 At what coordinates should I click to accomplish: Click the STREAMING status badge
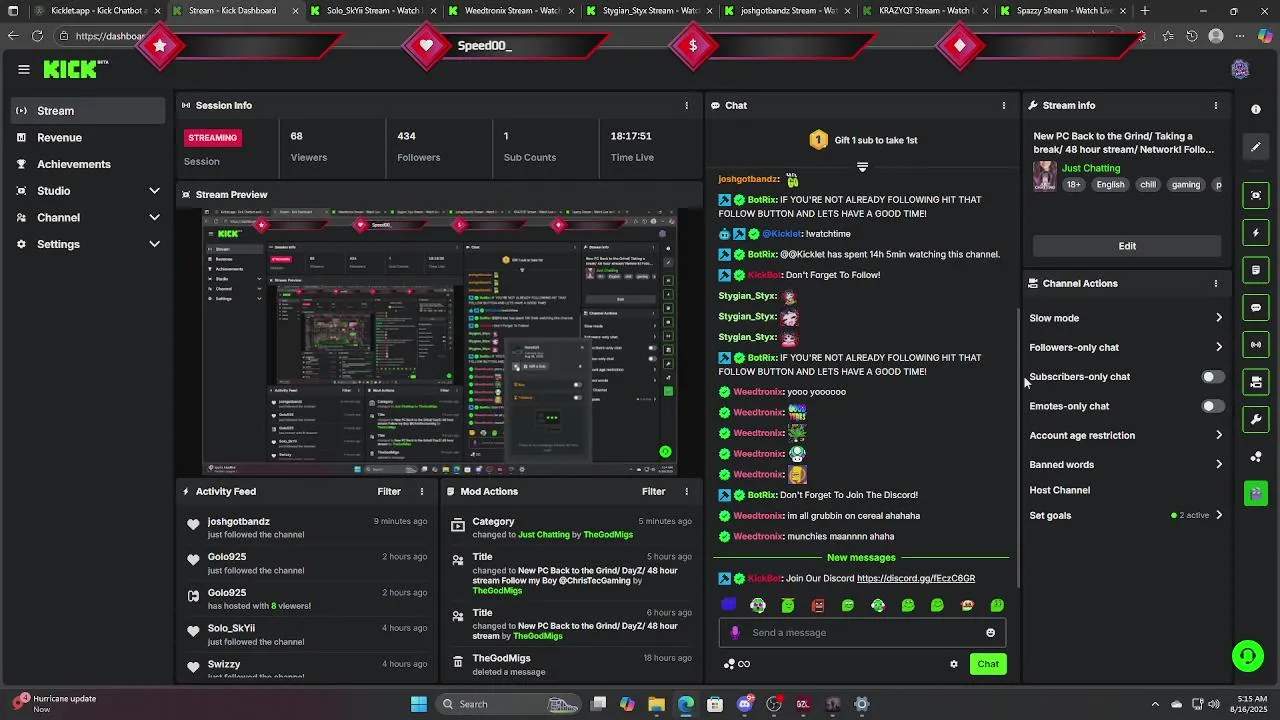click(x=212, y=138)
